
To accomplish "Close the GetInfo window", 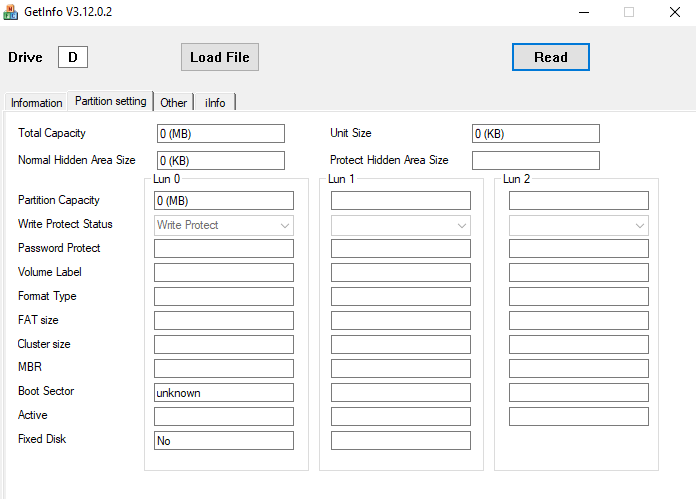I will [x=675, y=12].
